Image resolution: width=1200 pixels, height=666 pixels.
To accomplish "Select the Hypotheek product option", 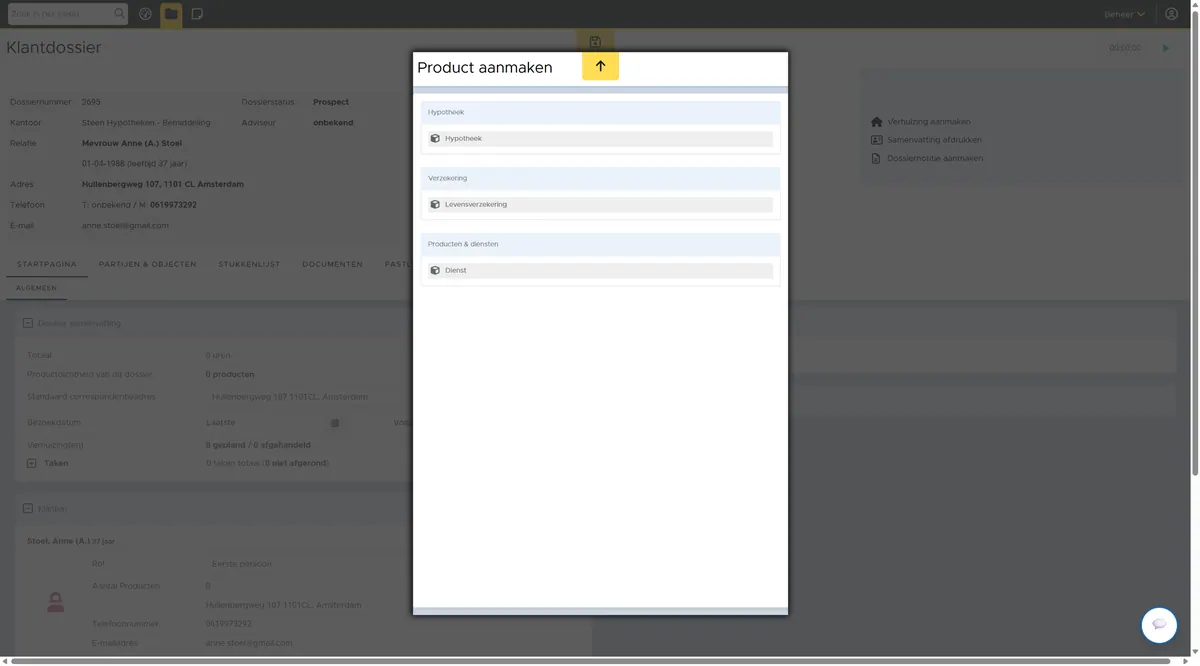I will pyautogui.click(x=600, y=139).
